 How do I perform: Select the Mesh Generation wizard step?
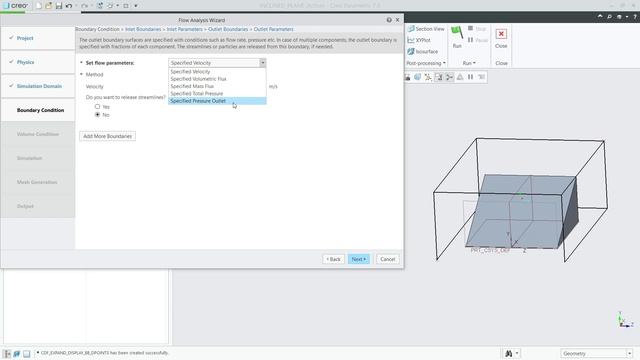(x=38, y=182)
